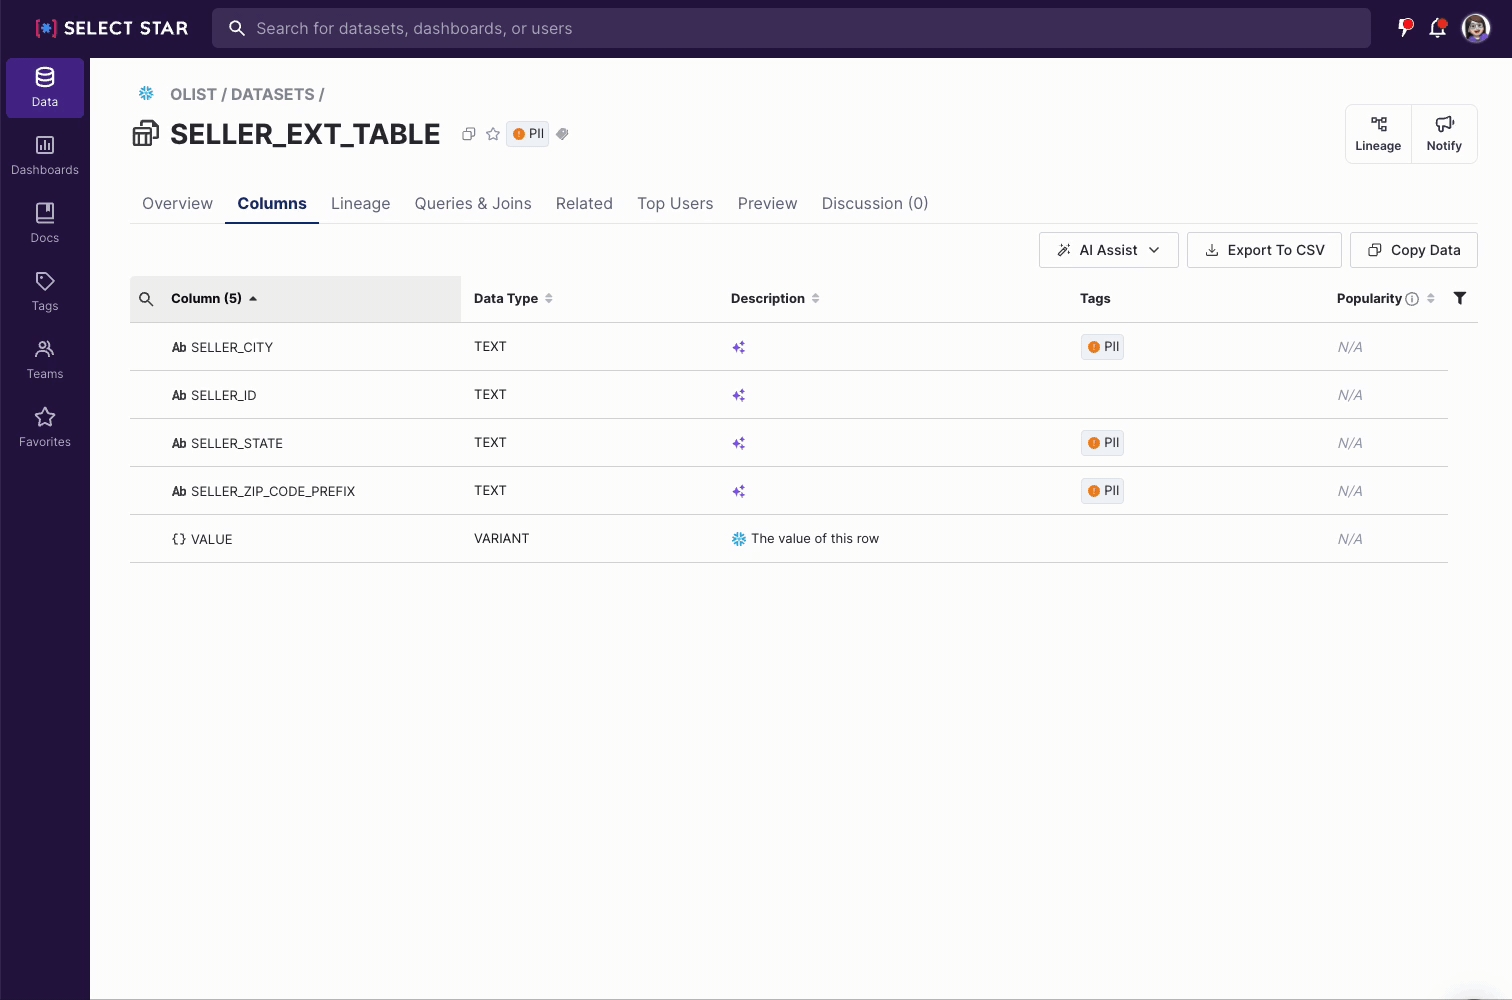Open the Docs sidebar icon
Screen dimensions: 1512x1000
click(x=45, y=223)
